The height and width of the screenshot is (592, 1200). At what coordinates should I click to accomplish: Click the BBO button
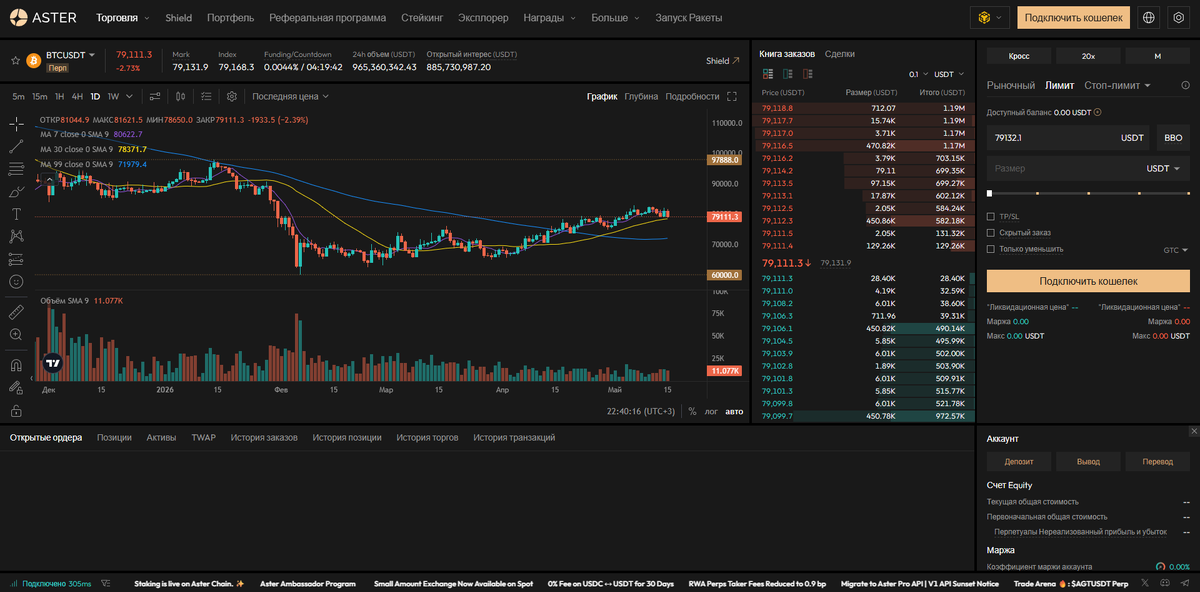pos(1172,138)
